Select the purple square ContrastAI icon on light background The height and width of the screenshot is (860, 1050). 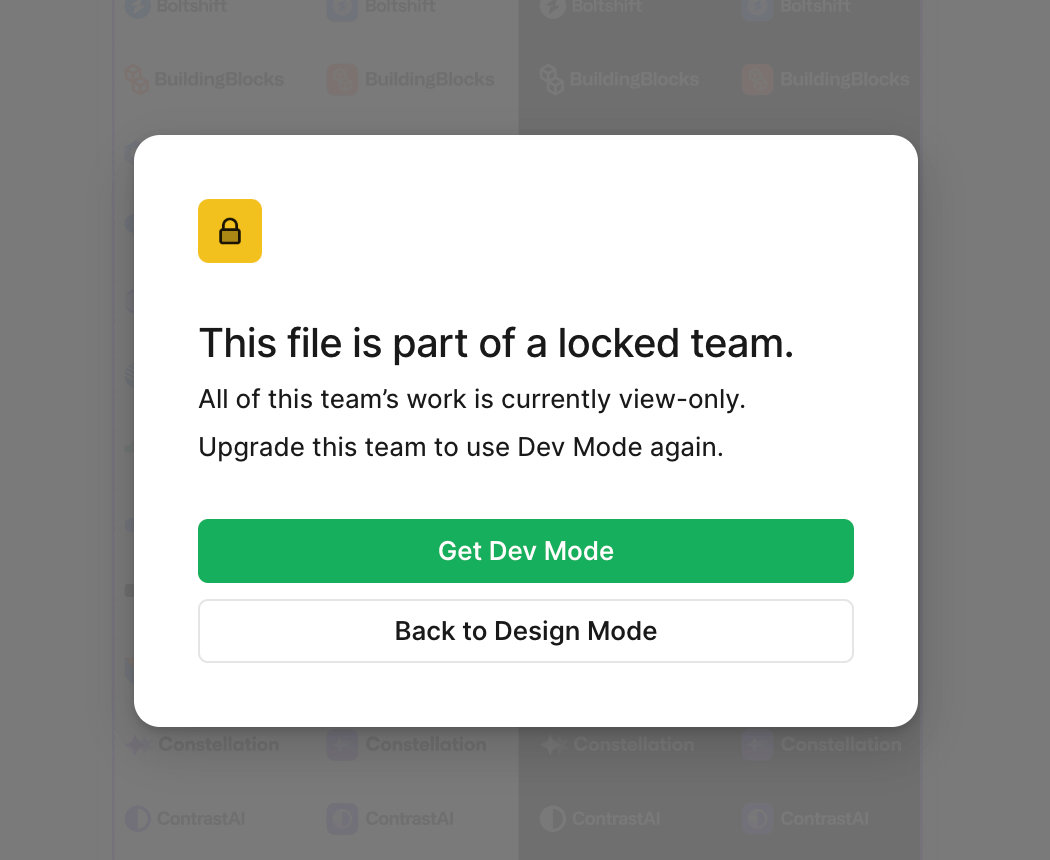[x=342, y=818]
